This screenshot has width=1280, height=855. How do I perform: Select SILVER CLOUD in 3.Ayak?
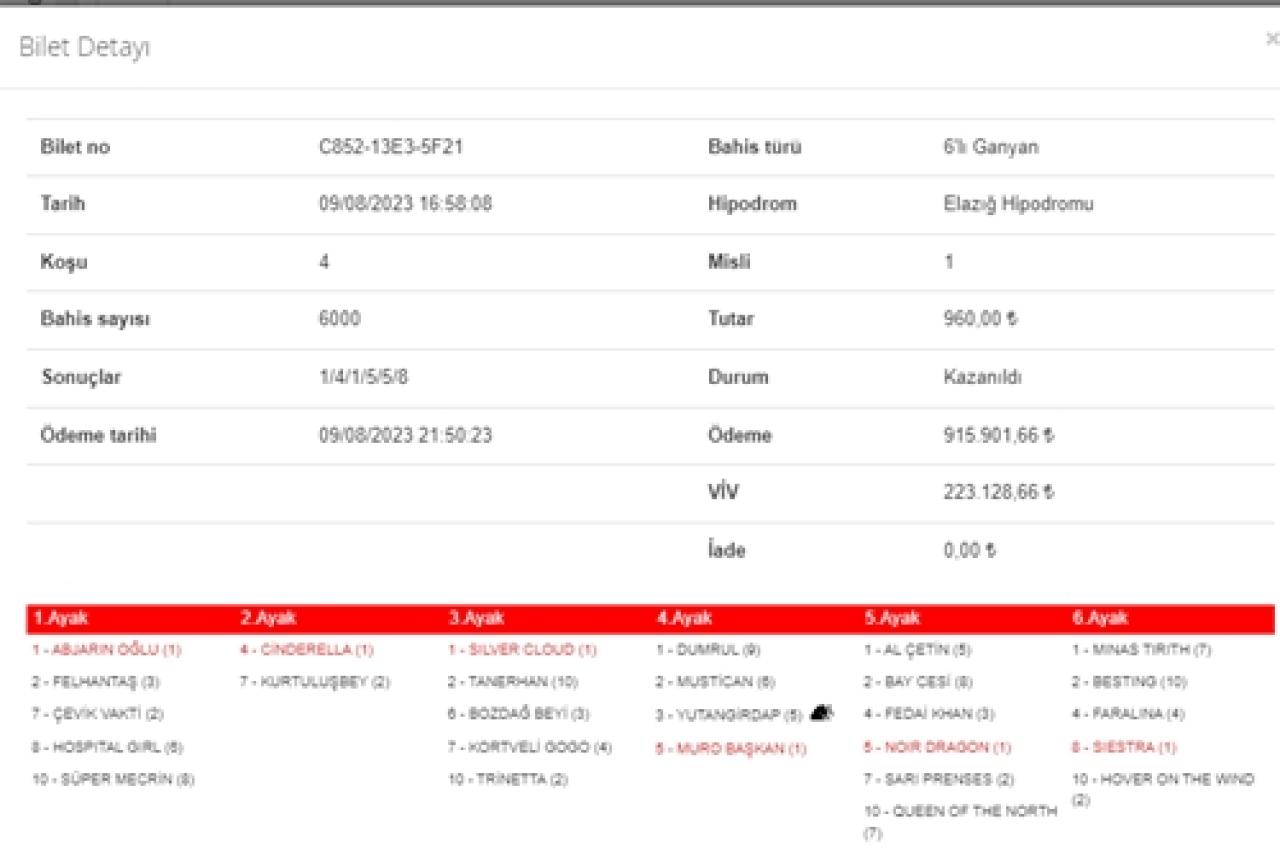click(521, 650)
